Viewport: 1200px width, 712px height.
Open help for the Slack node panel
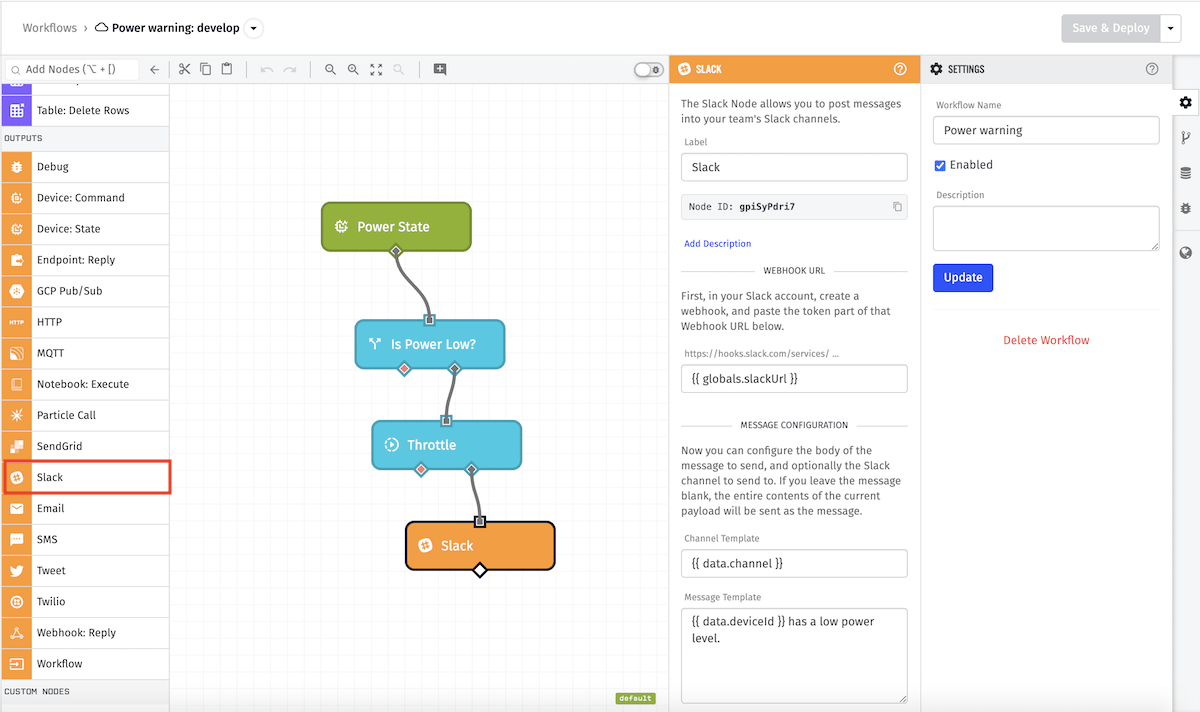pos(900,69)
